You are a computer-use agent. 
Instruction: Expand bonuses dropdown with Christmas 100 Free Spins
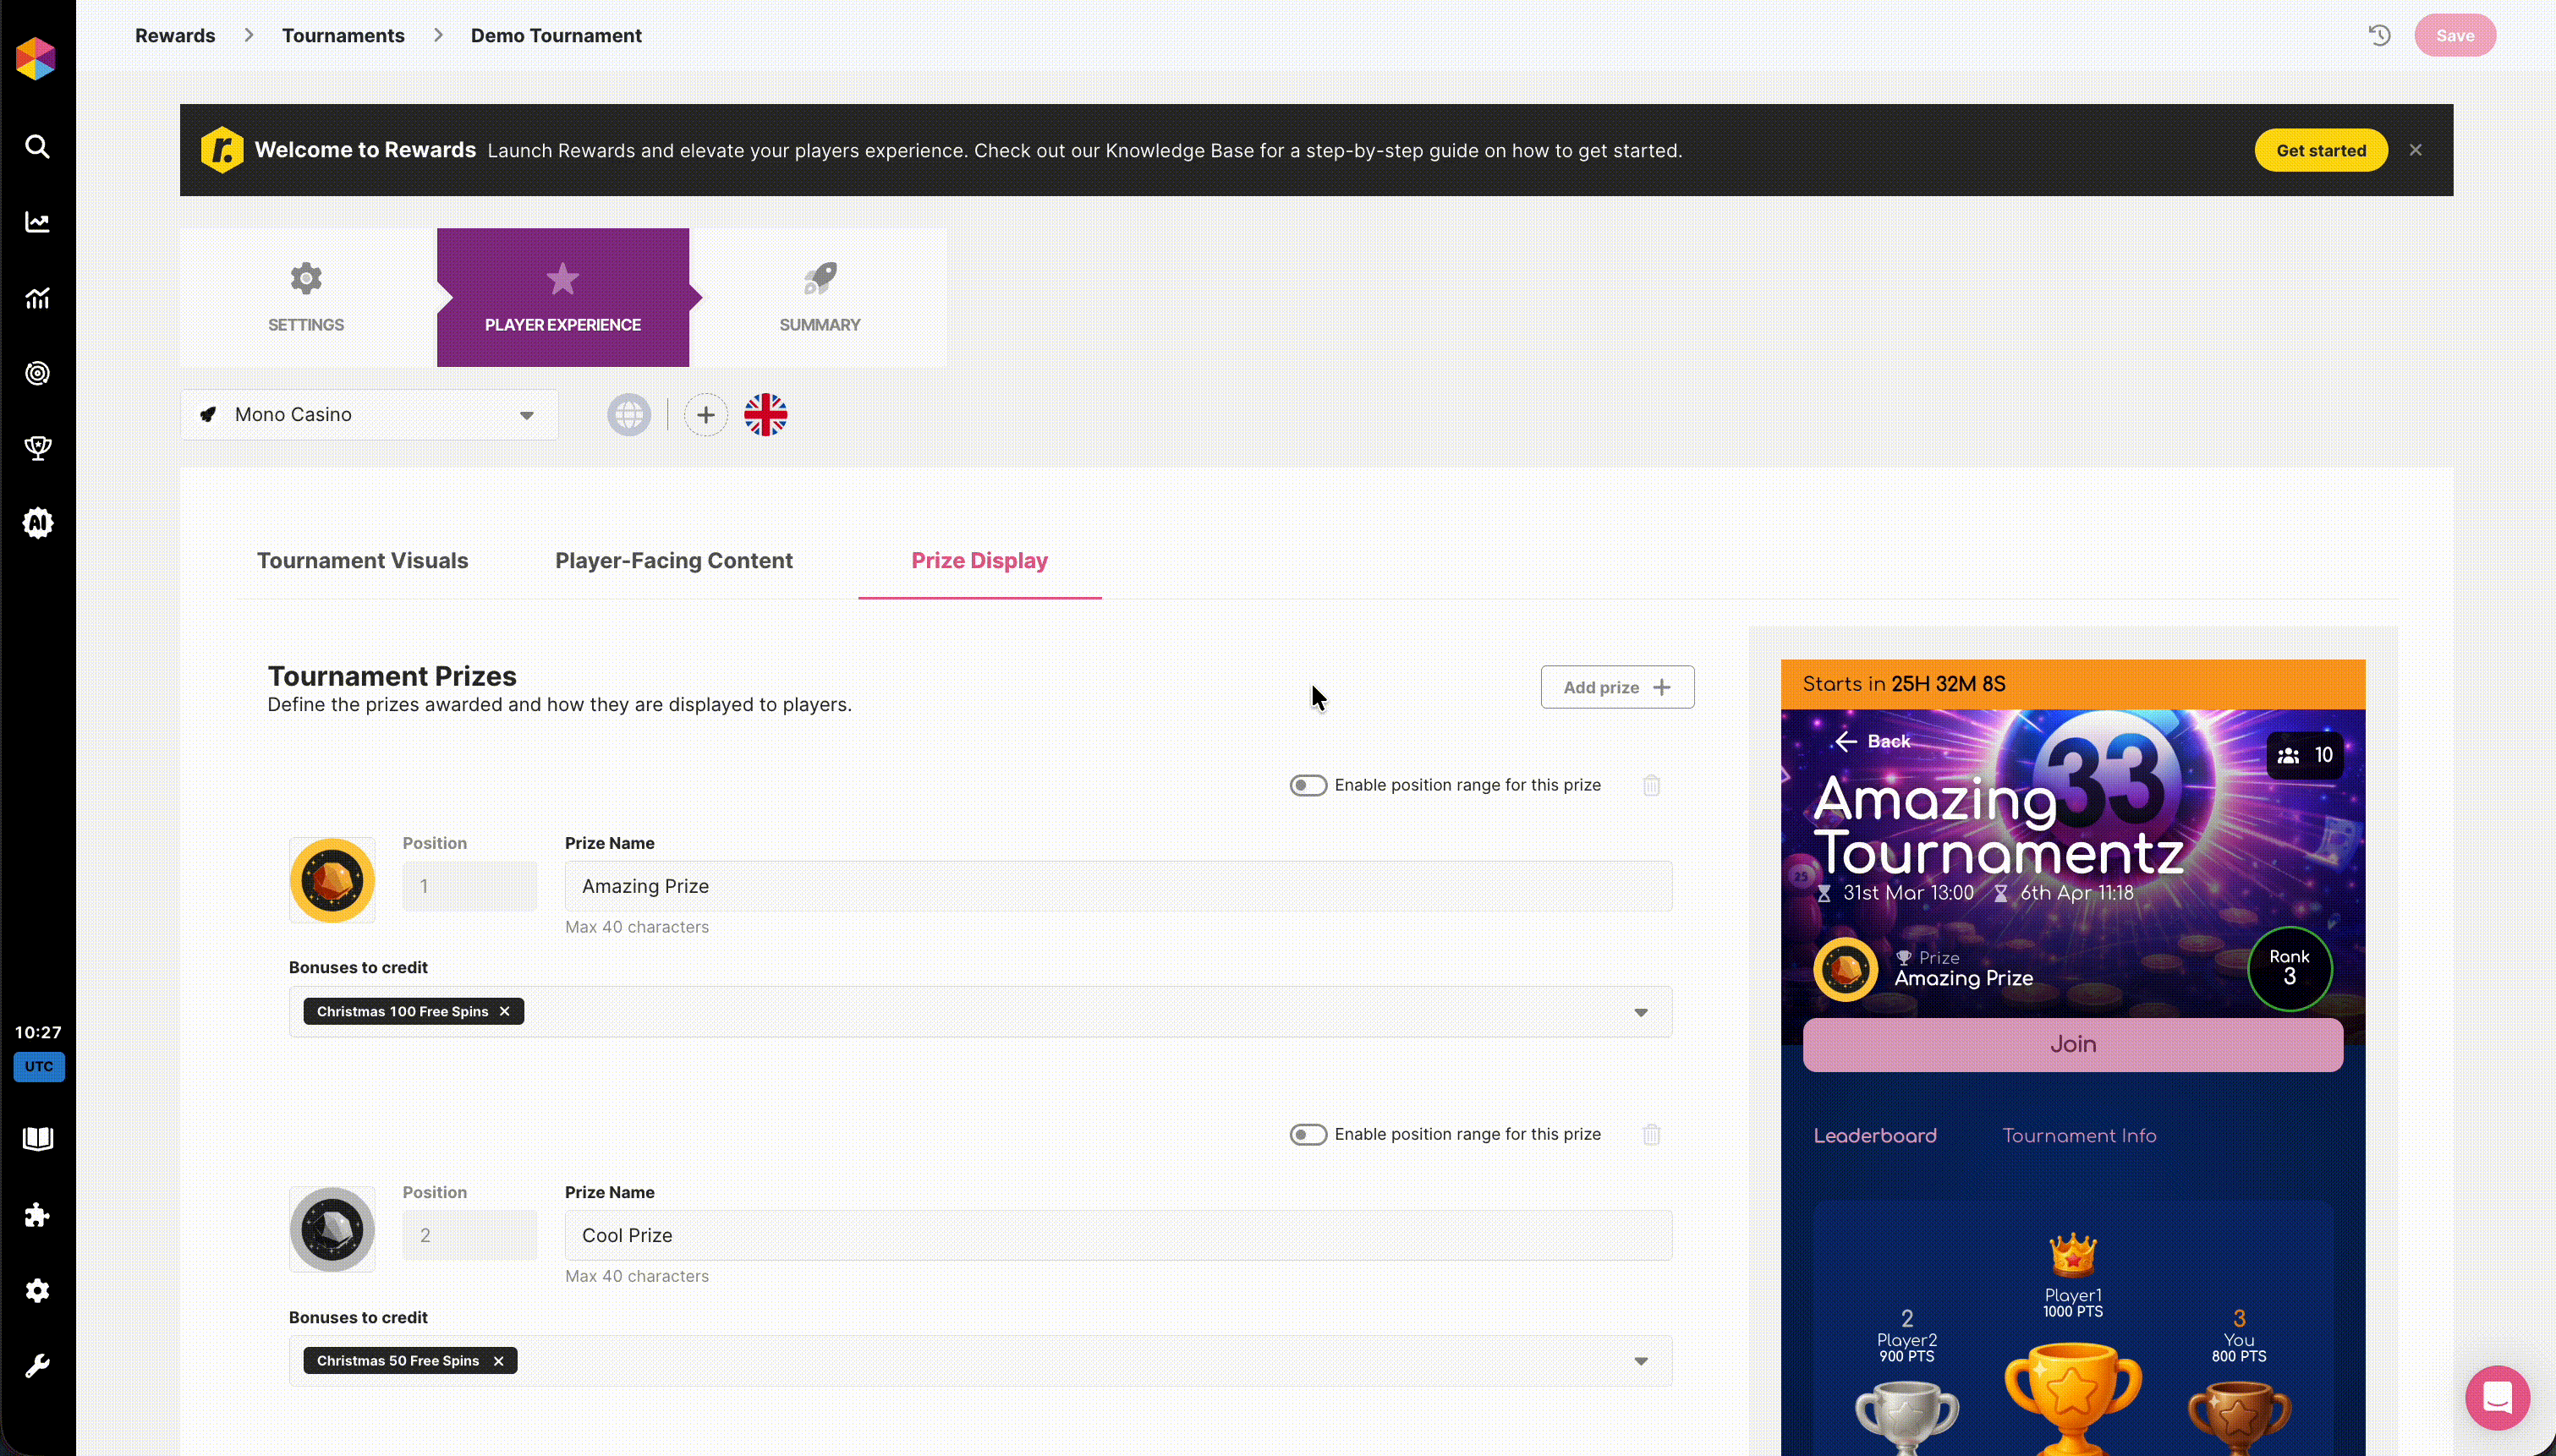[x=1640, y=1012]
